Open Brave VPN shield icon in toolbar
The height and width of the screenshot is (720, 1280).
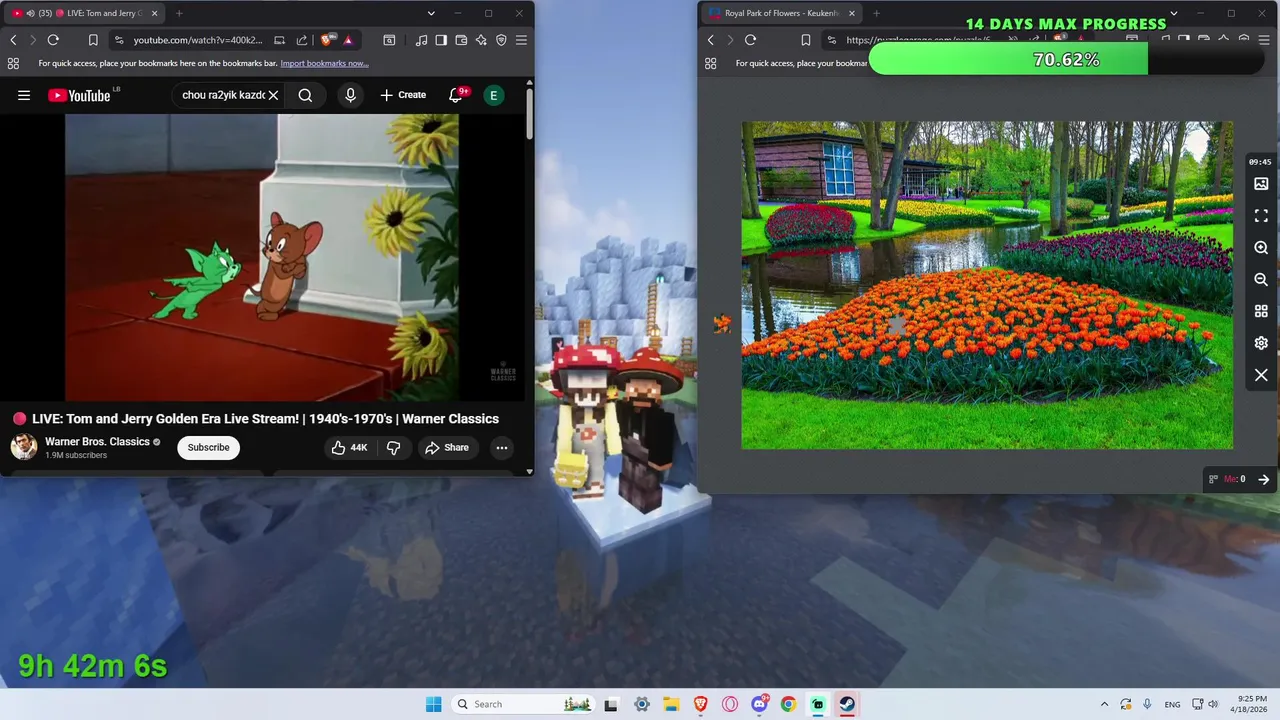click(x=501, y=40)
